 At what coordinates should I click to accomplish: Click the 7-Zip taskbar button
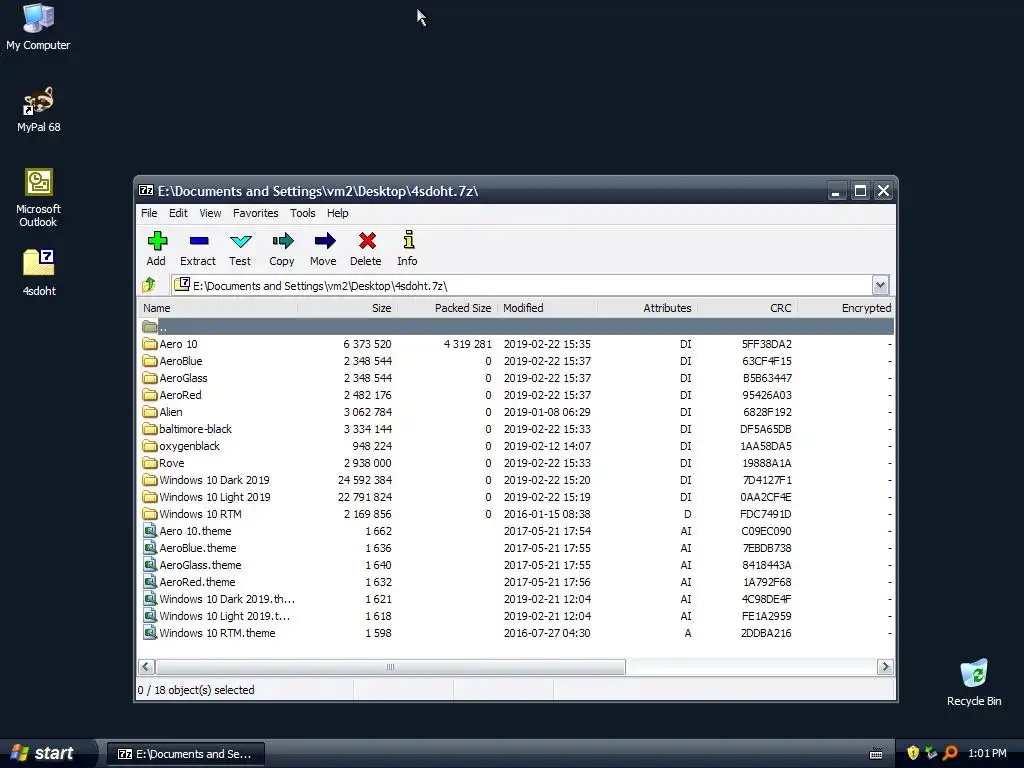[185, 754]
